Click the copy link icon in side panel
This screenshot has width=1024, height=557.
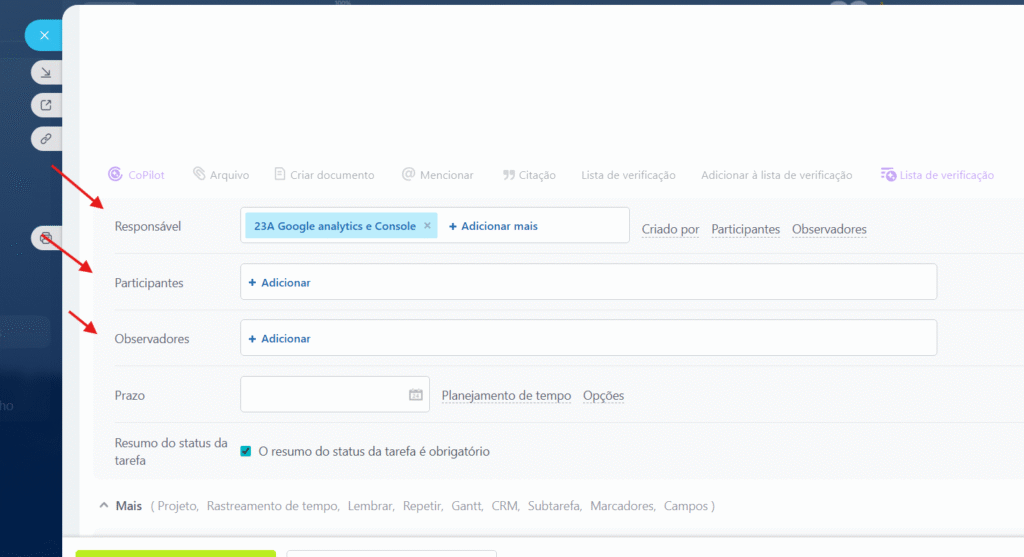click(45, 138)
